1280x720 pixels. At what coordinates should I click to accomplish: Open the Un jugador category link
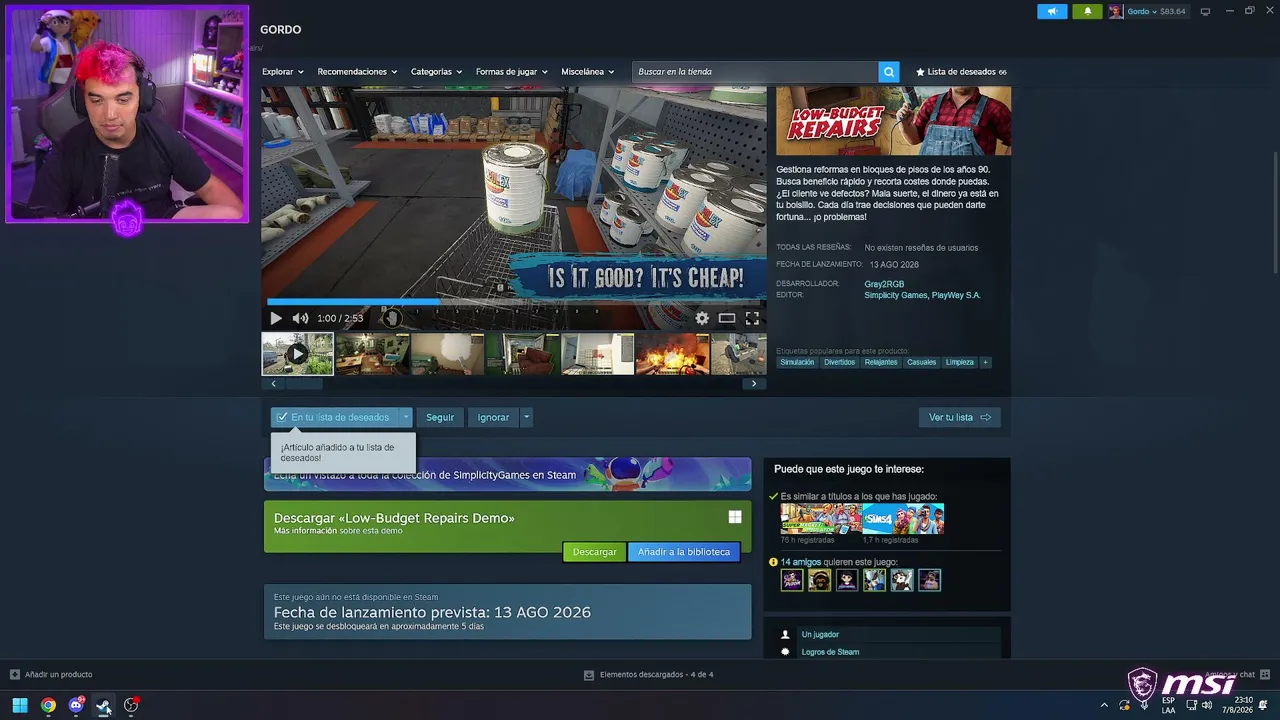(x=820, y=634)
